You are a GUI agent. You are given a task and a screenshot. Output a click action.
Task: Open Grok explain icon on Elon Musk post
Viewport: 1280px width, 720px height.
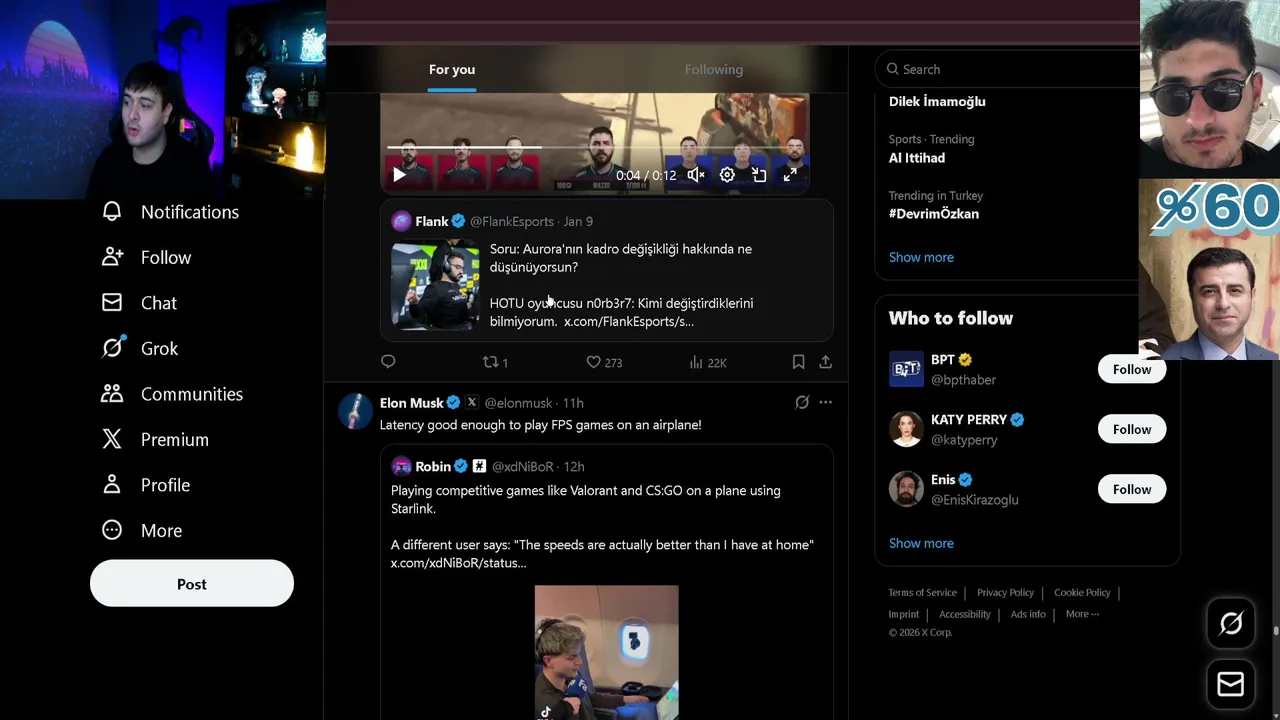tap(802, 402)
